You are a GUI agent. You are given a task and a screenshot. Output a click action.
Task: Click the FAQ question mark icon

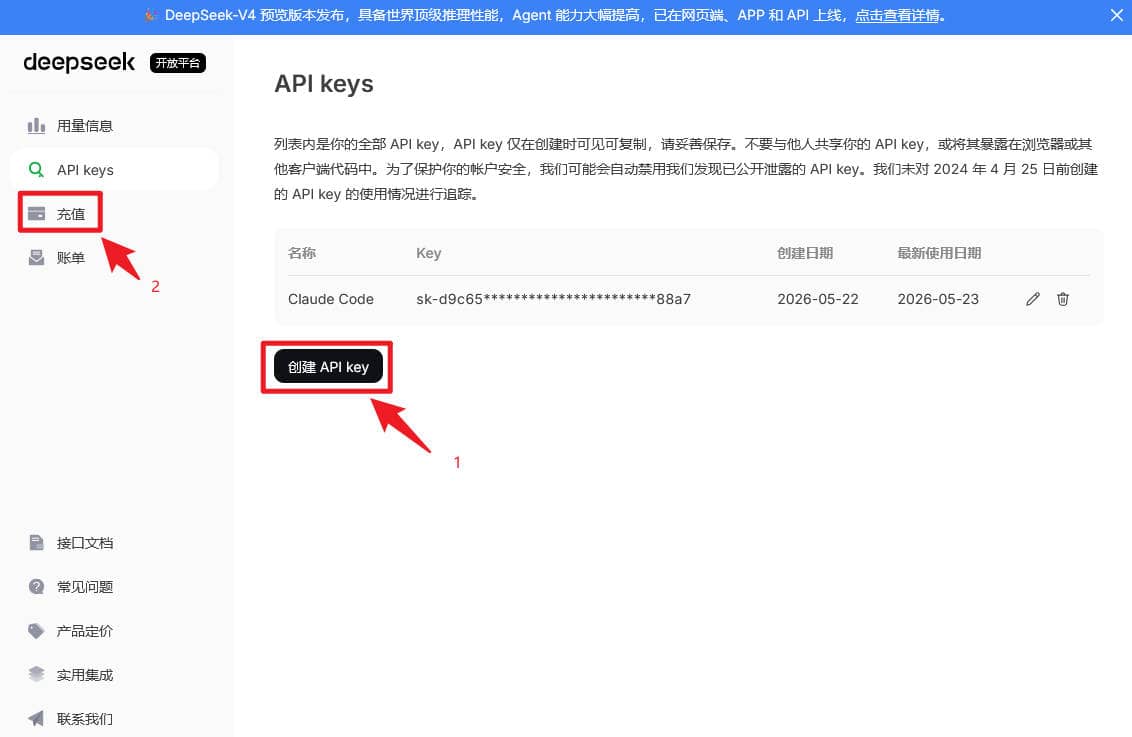[x=36, y=587]
